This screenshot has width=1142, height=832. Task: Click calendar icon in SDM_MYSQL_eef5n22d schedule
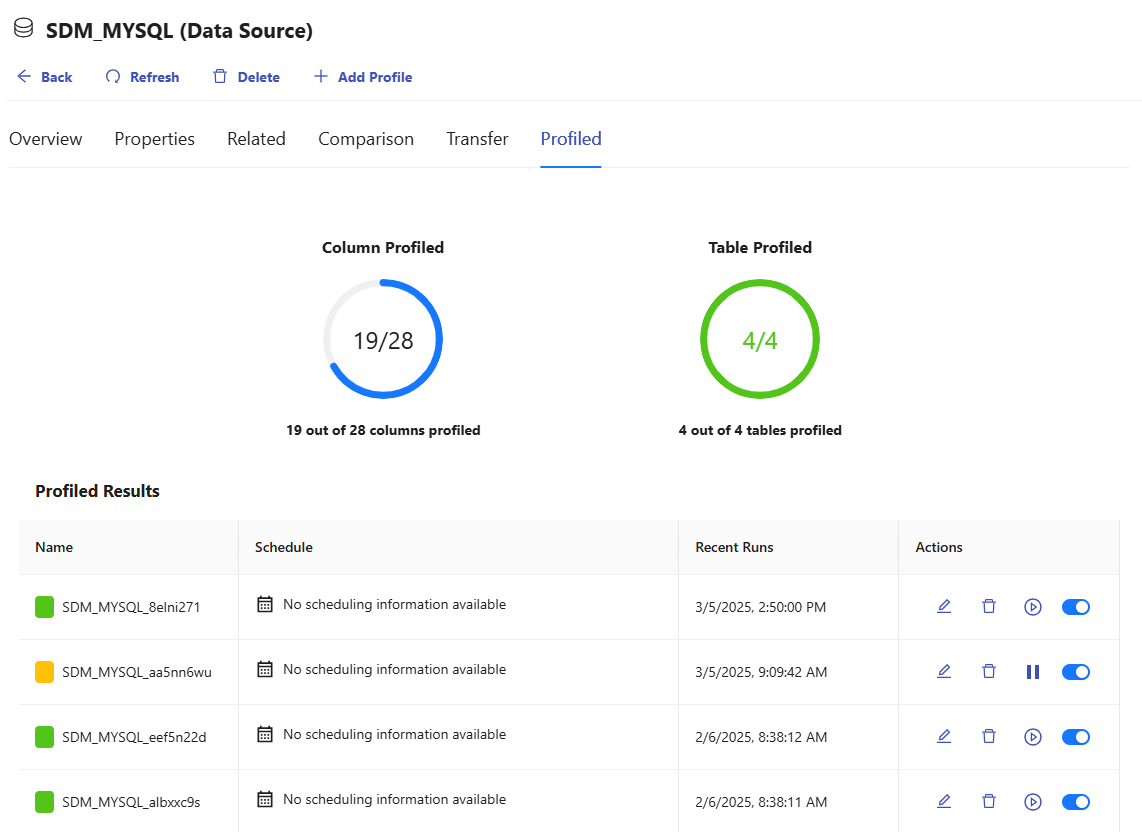265,735
